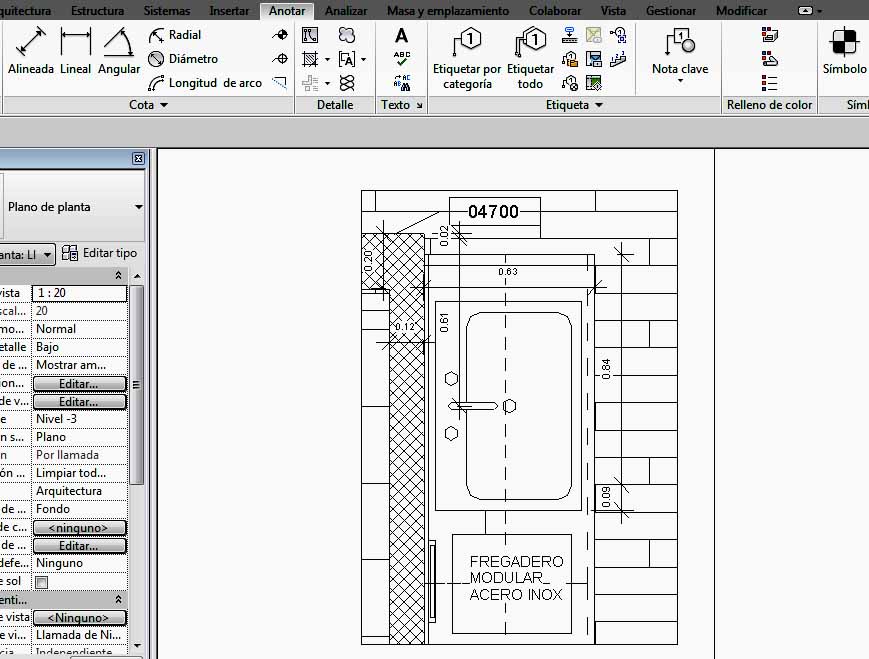Click the Editar tipo button
Viewport: 869px width, 659px height.
99,254
